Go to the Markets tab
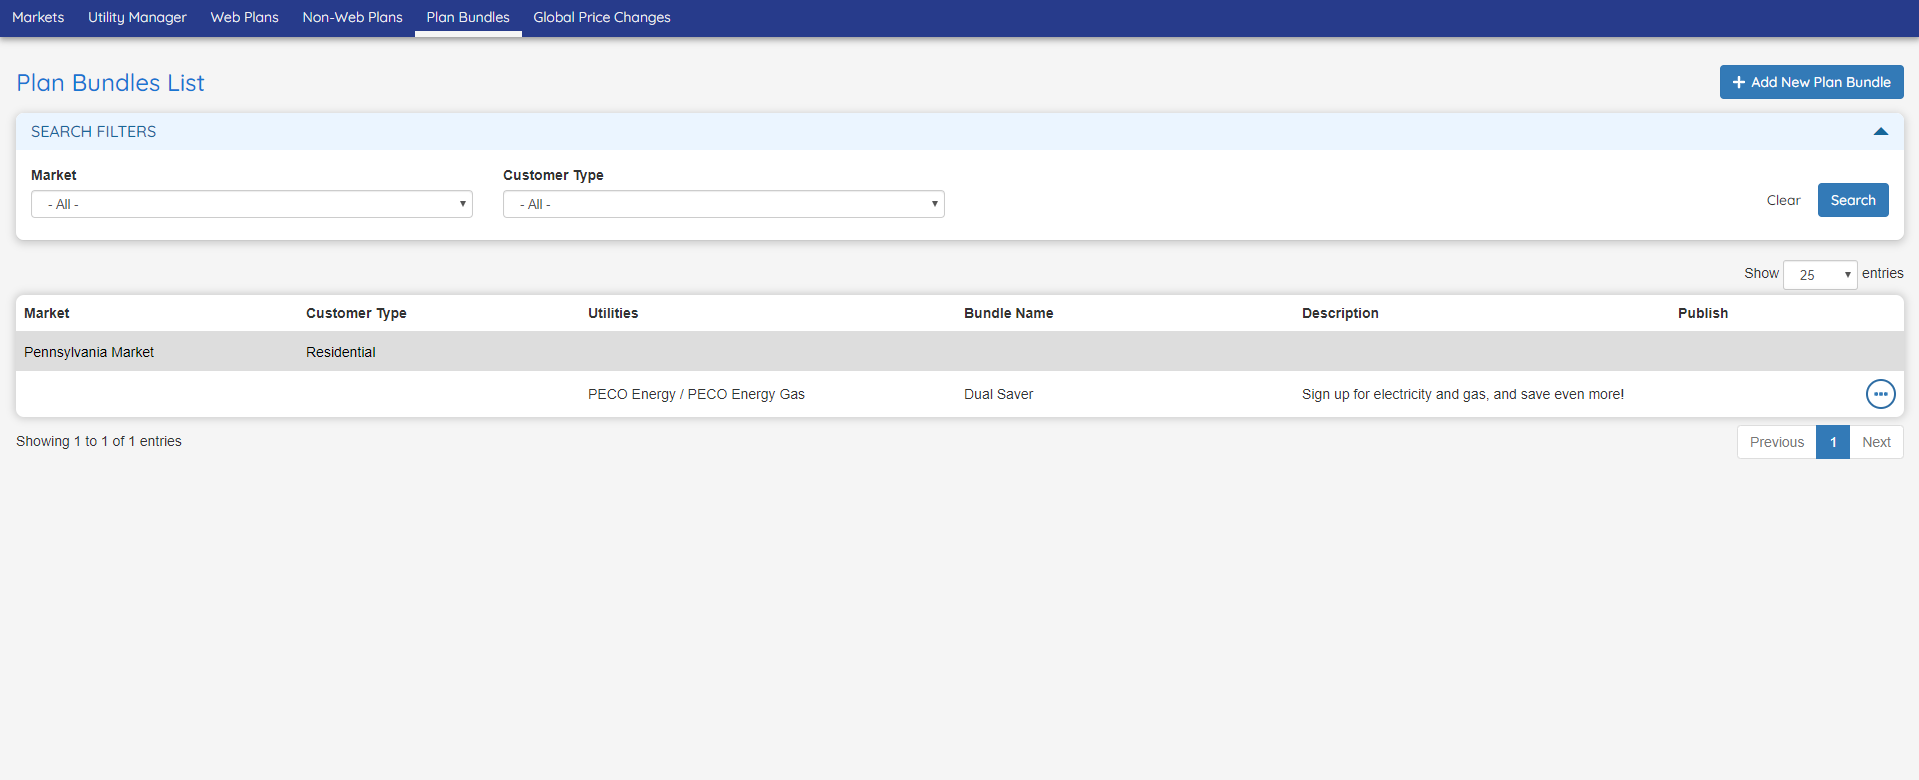Image resolution: width=1919 pixels, height=780 pixels. (38, 17)
